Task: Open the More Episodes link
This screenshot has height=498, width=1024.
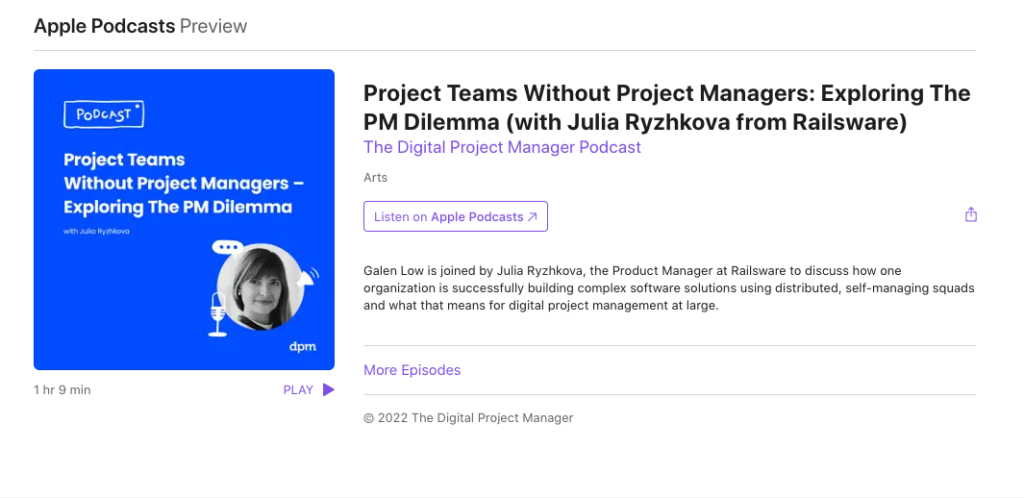Action: [x=412, y=370]
